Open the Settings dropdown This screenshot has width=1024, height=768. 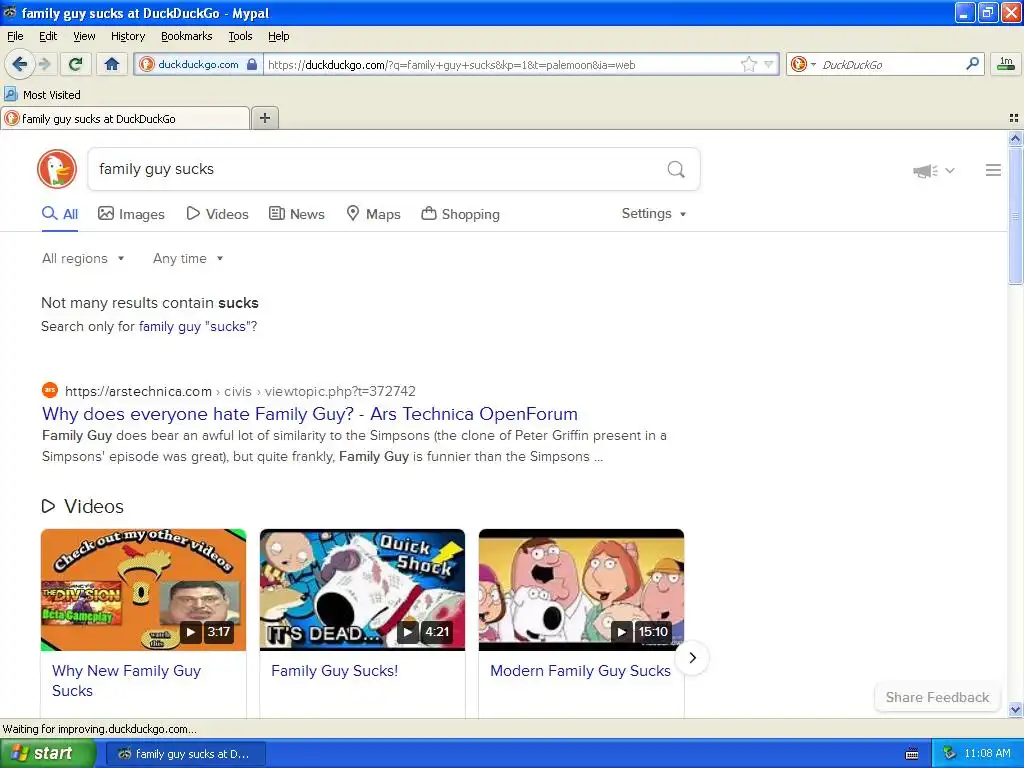coord(654,214)
